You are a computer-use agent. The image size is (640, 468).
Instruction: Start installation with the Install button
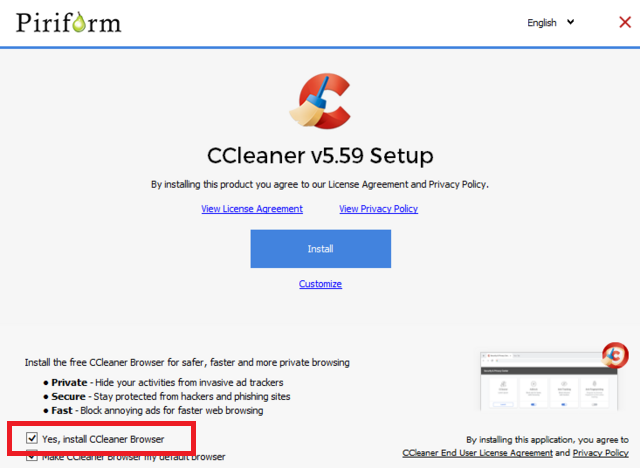[320, 248]
